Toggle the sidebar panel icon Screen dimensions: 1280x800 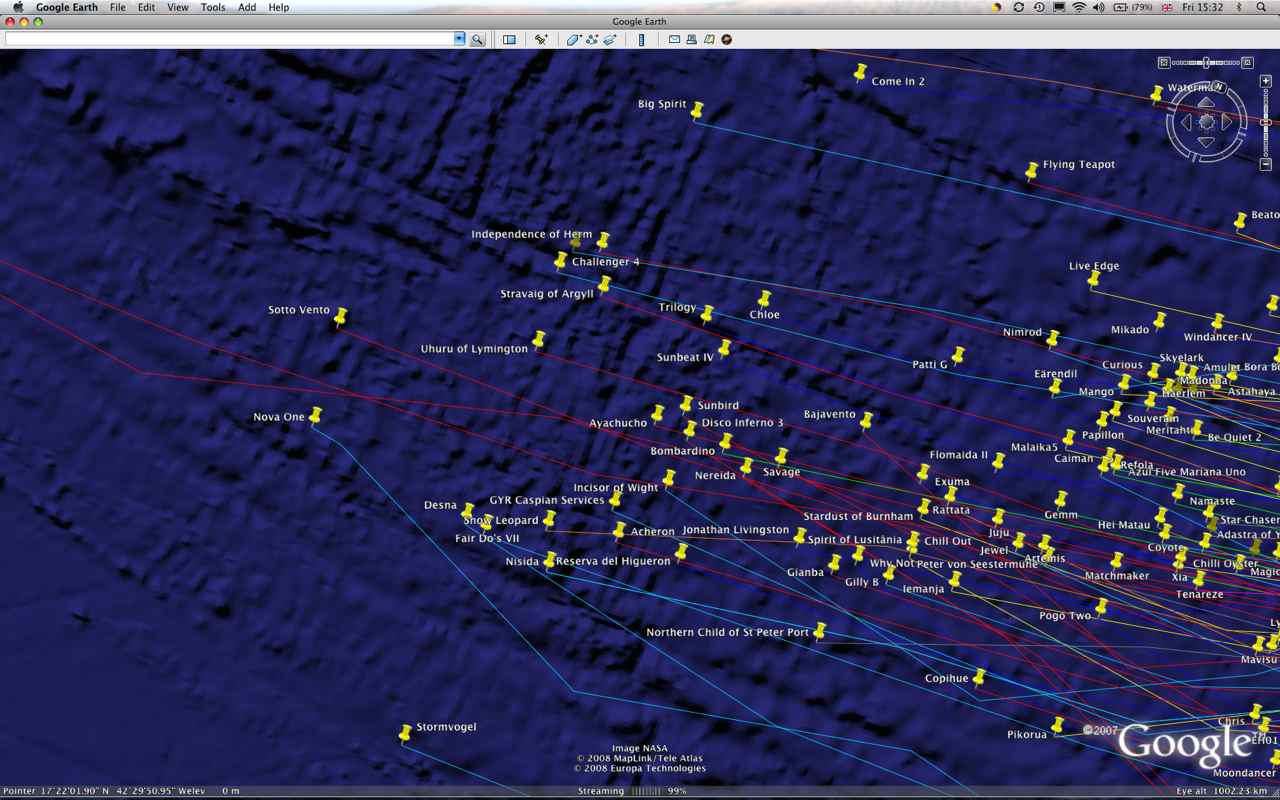point(509,39)
